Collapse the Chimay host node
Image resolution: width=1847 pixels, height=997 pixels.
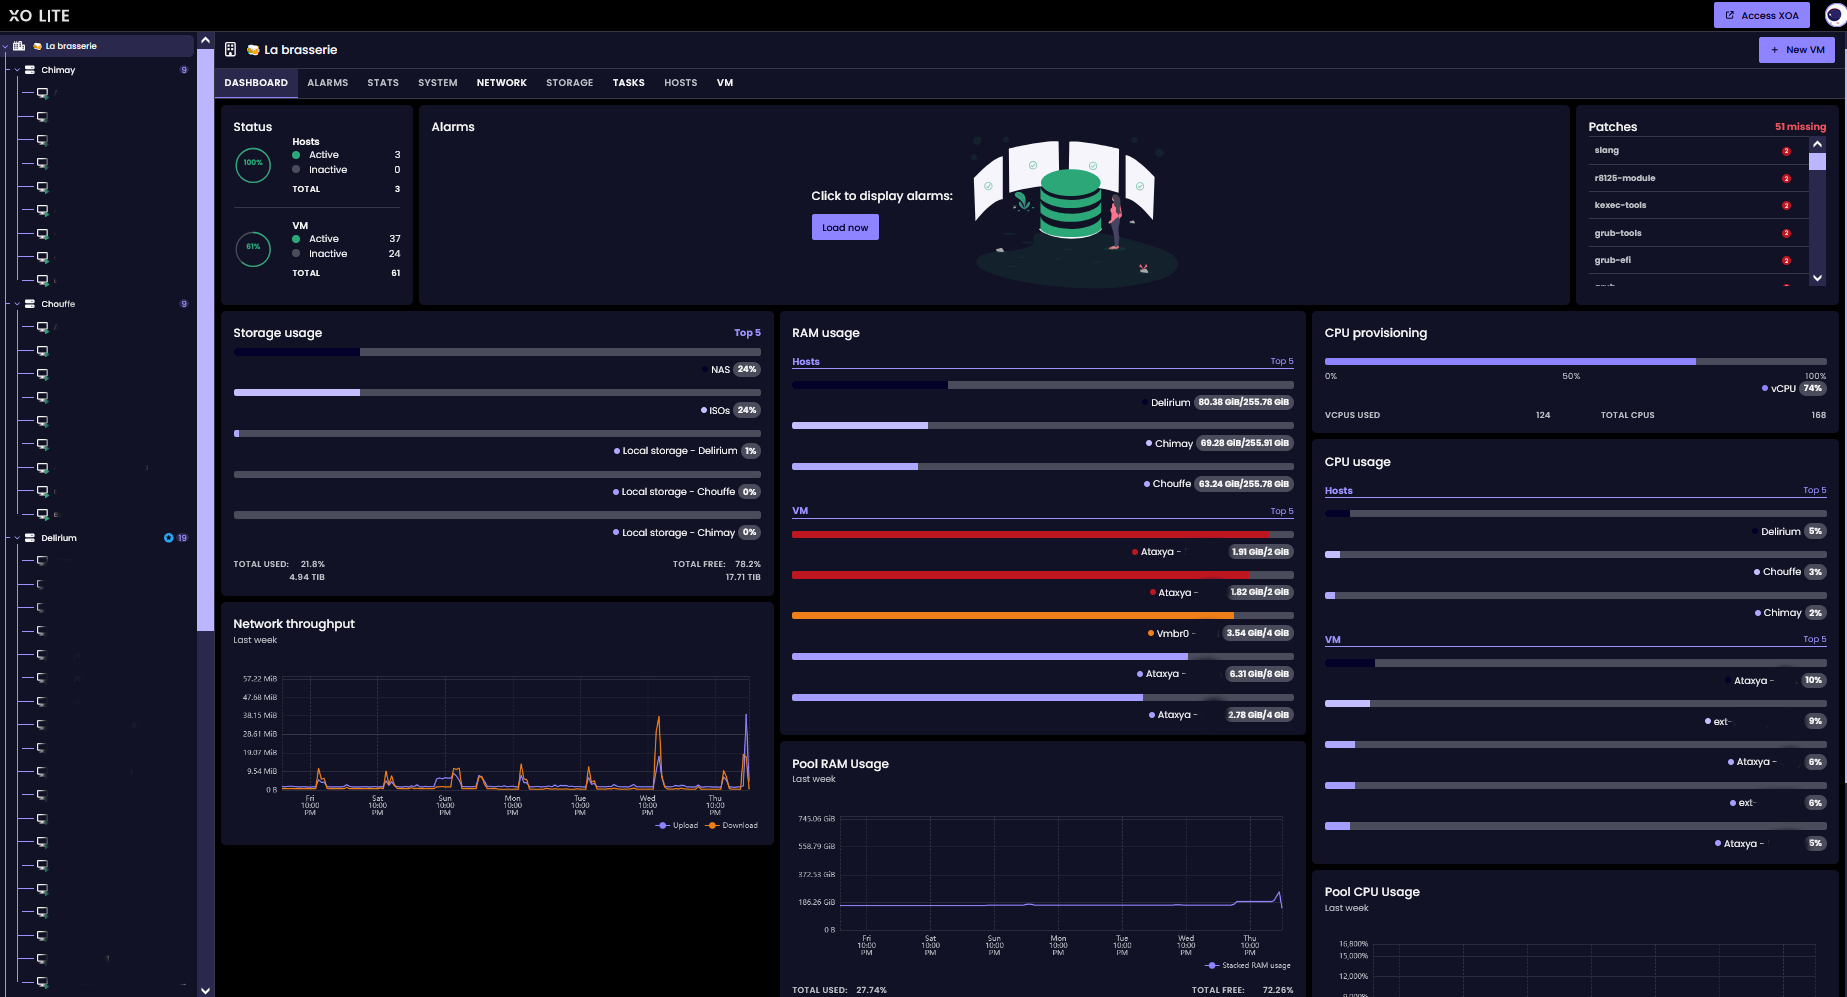click(x=17, y=70)
